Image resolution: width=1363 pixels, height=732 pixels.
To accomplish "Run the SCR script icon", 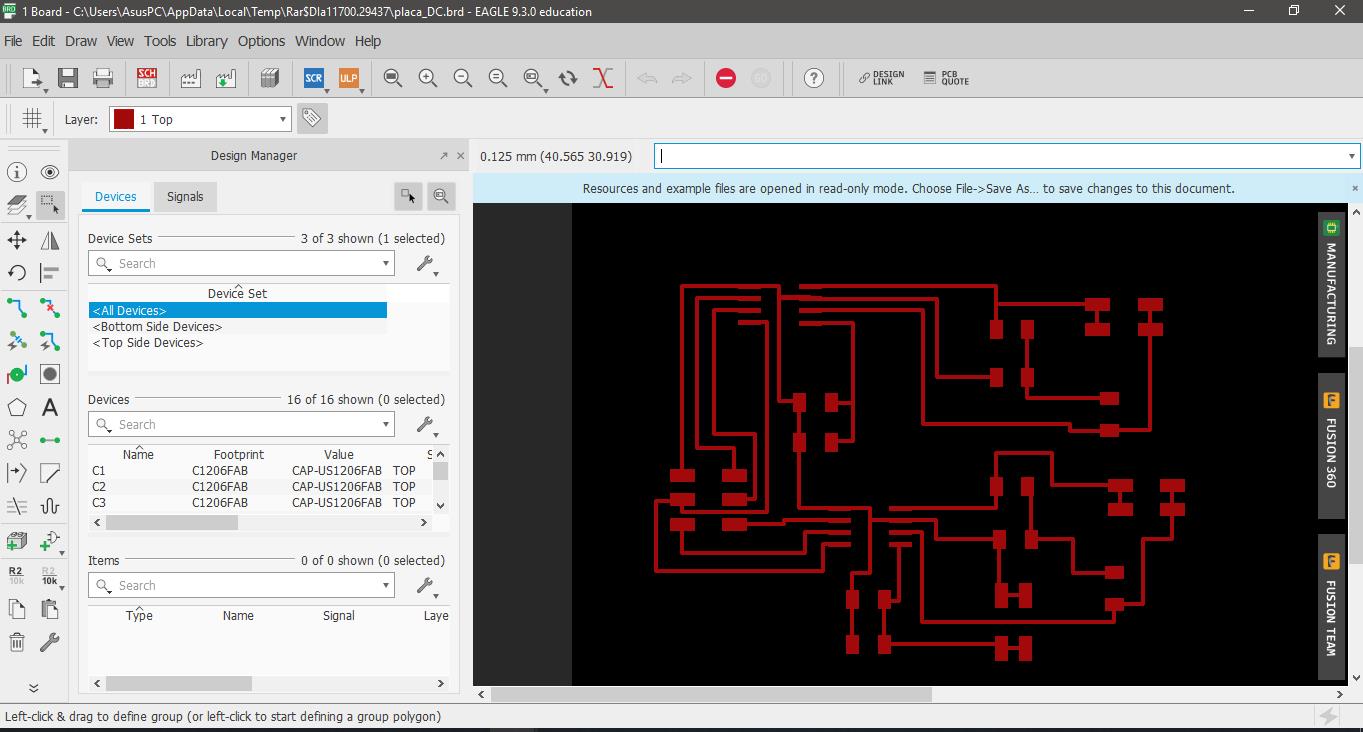I will [x=314, y=78].
